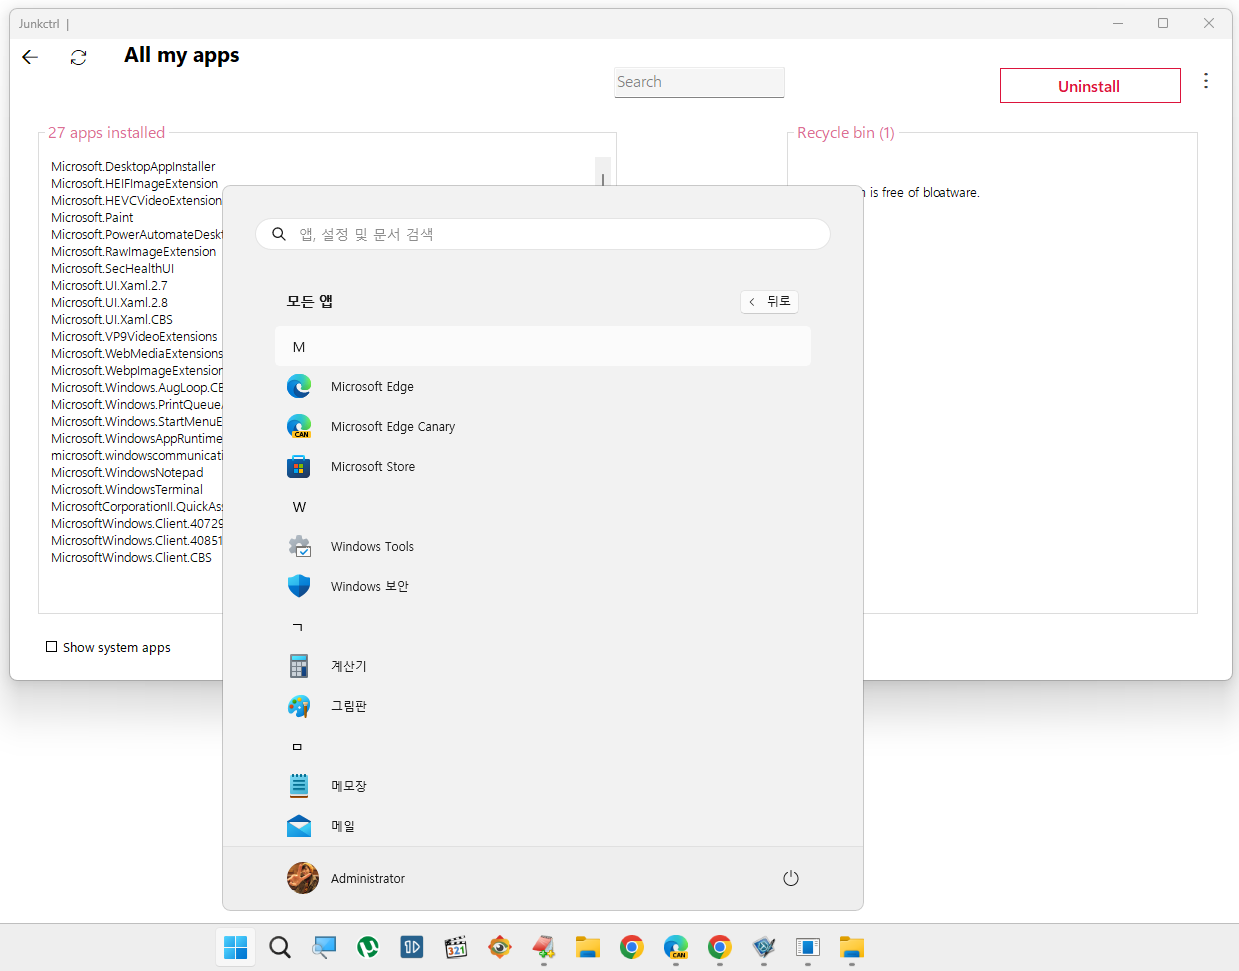
Task: Select Microsoft.VP9VideoExtensions entry
Action: [134, 337]
